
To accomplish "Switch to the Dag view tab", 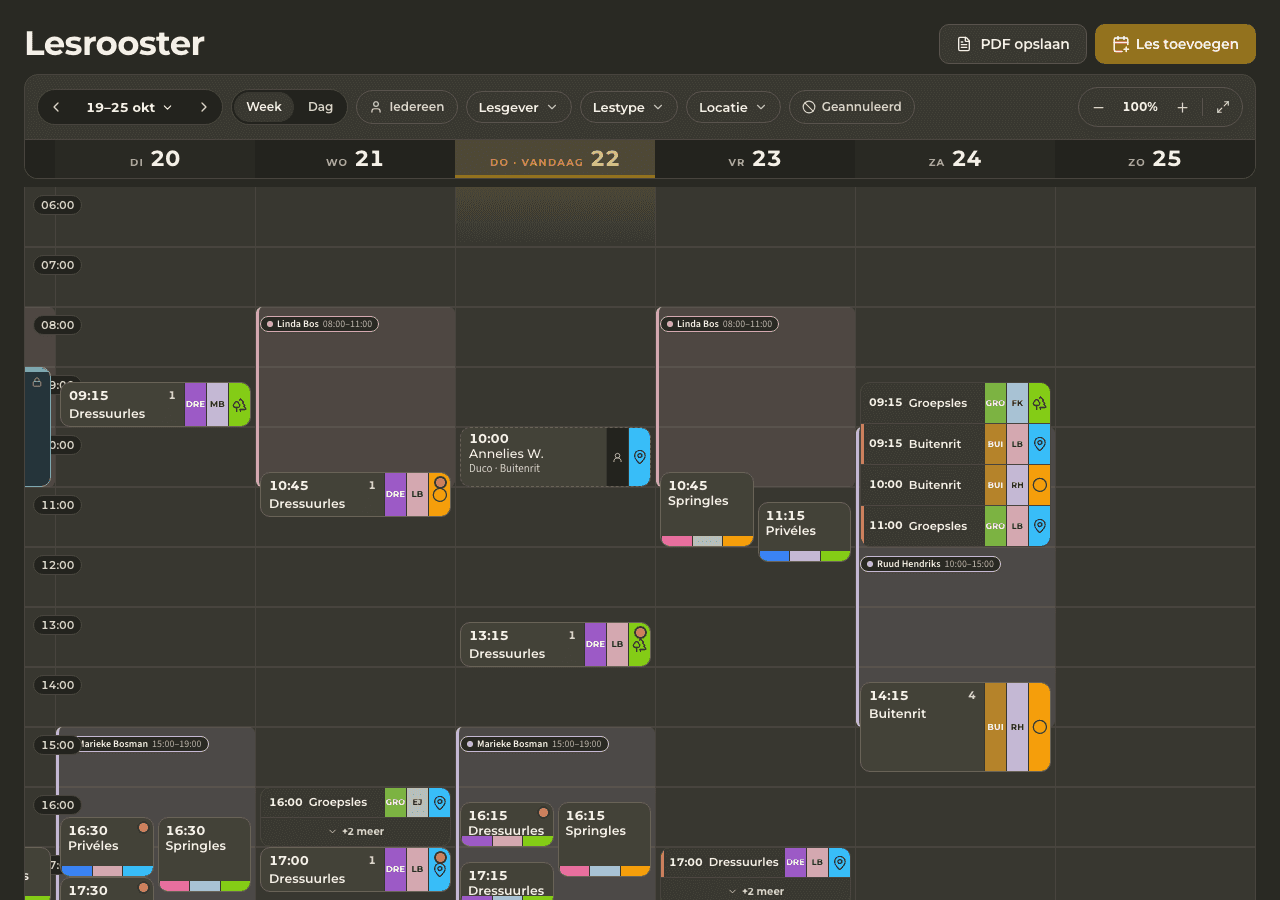I will (320, 107).
